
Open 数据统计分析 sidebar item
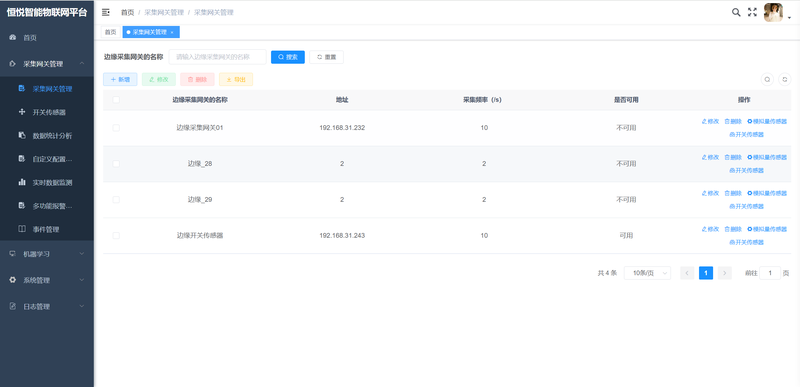[x=47, y=136]
